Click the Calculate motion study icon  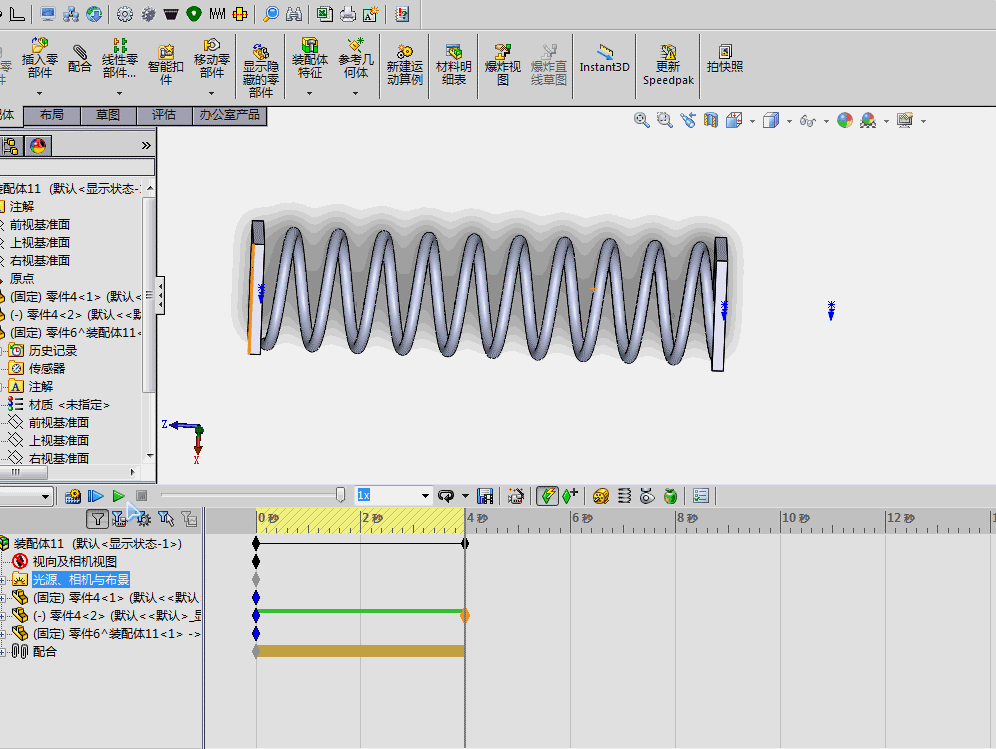coord(72,496)
